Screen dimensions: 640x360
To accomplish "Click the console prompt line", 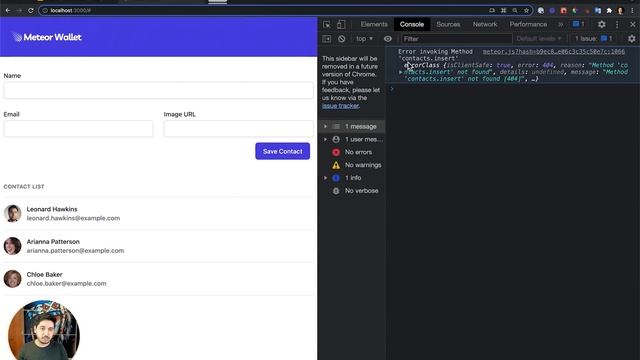I will coord(512,89).
